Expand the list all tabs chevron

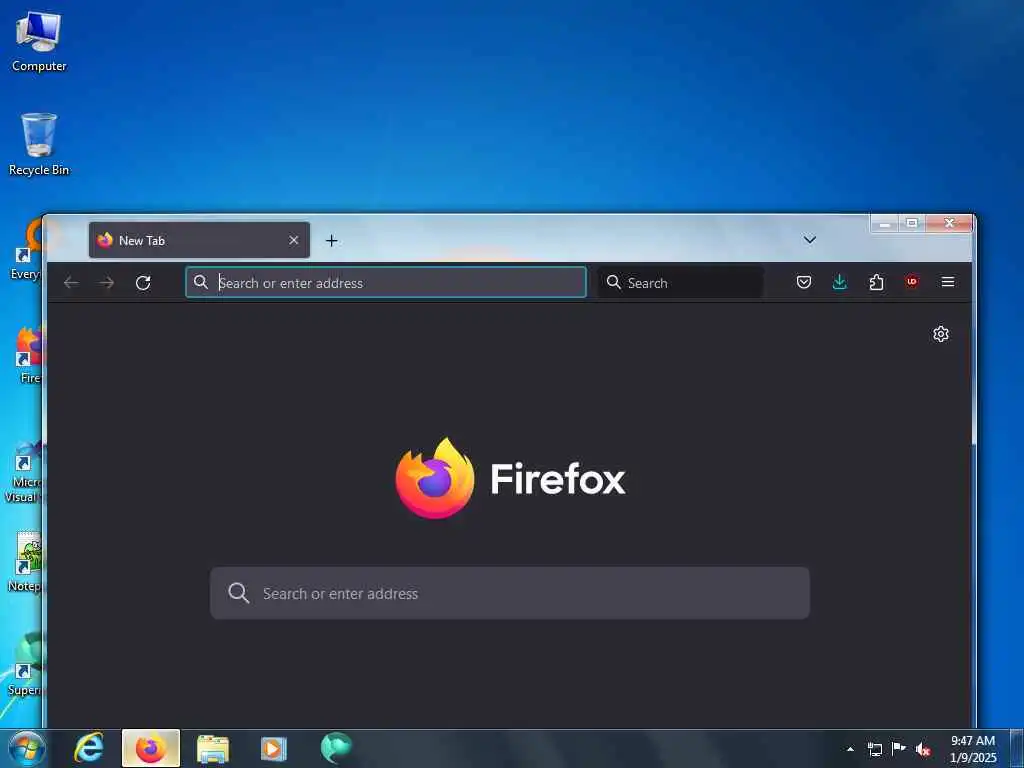click(x=810, y=240)
